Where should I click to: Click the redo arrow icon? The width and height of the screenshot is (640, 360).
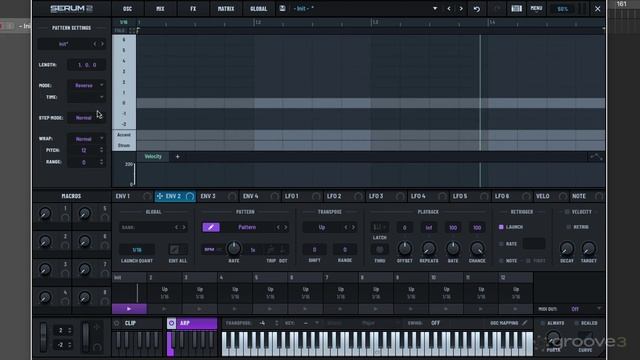tap(497, 9)
